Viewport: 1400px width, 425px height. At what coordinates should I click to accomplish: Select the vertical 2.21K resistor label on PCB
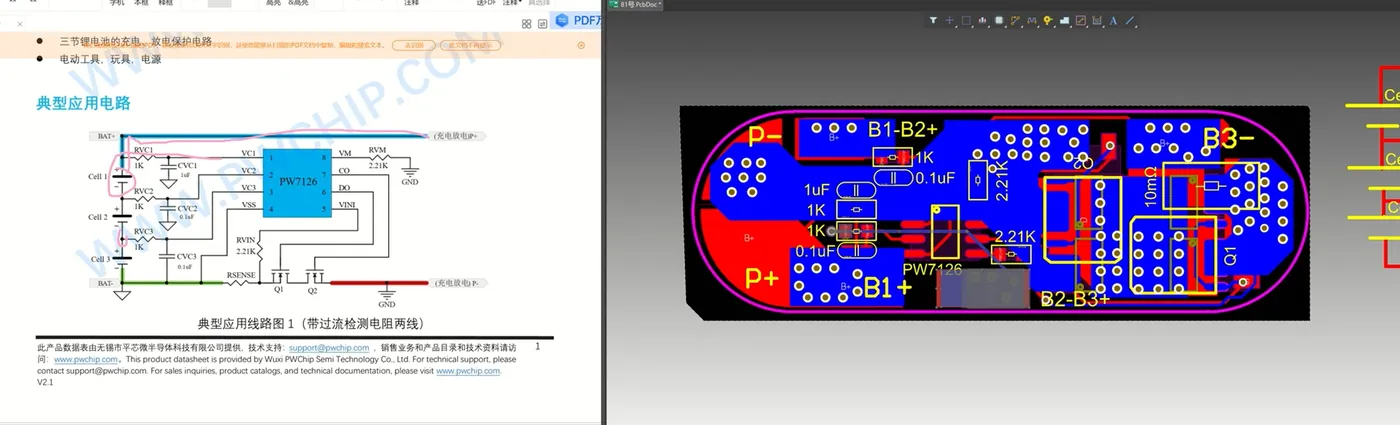click(x=1002, y=181)
